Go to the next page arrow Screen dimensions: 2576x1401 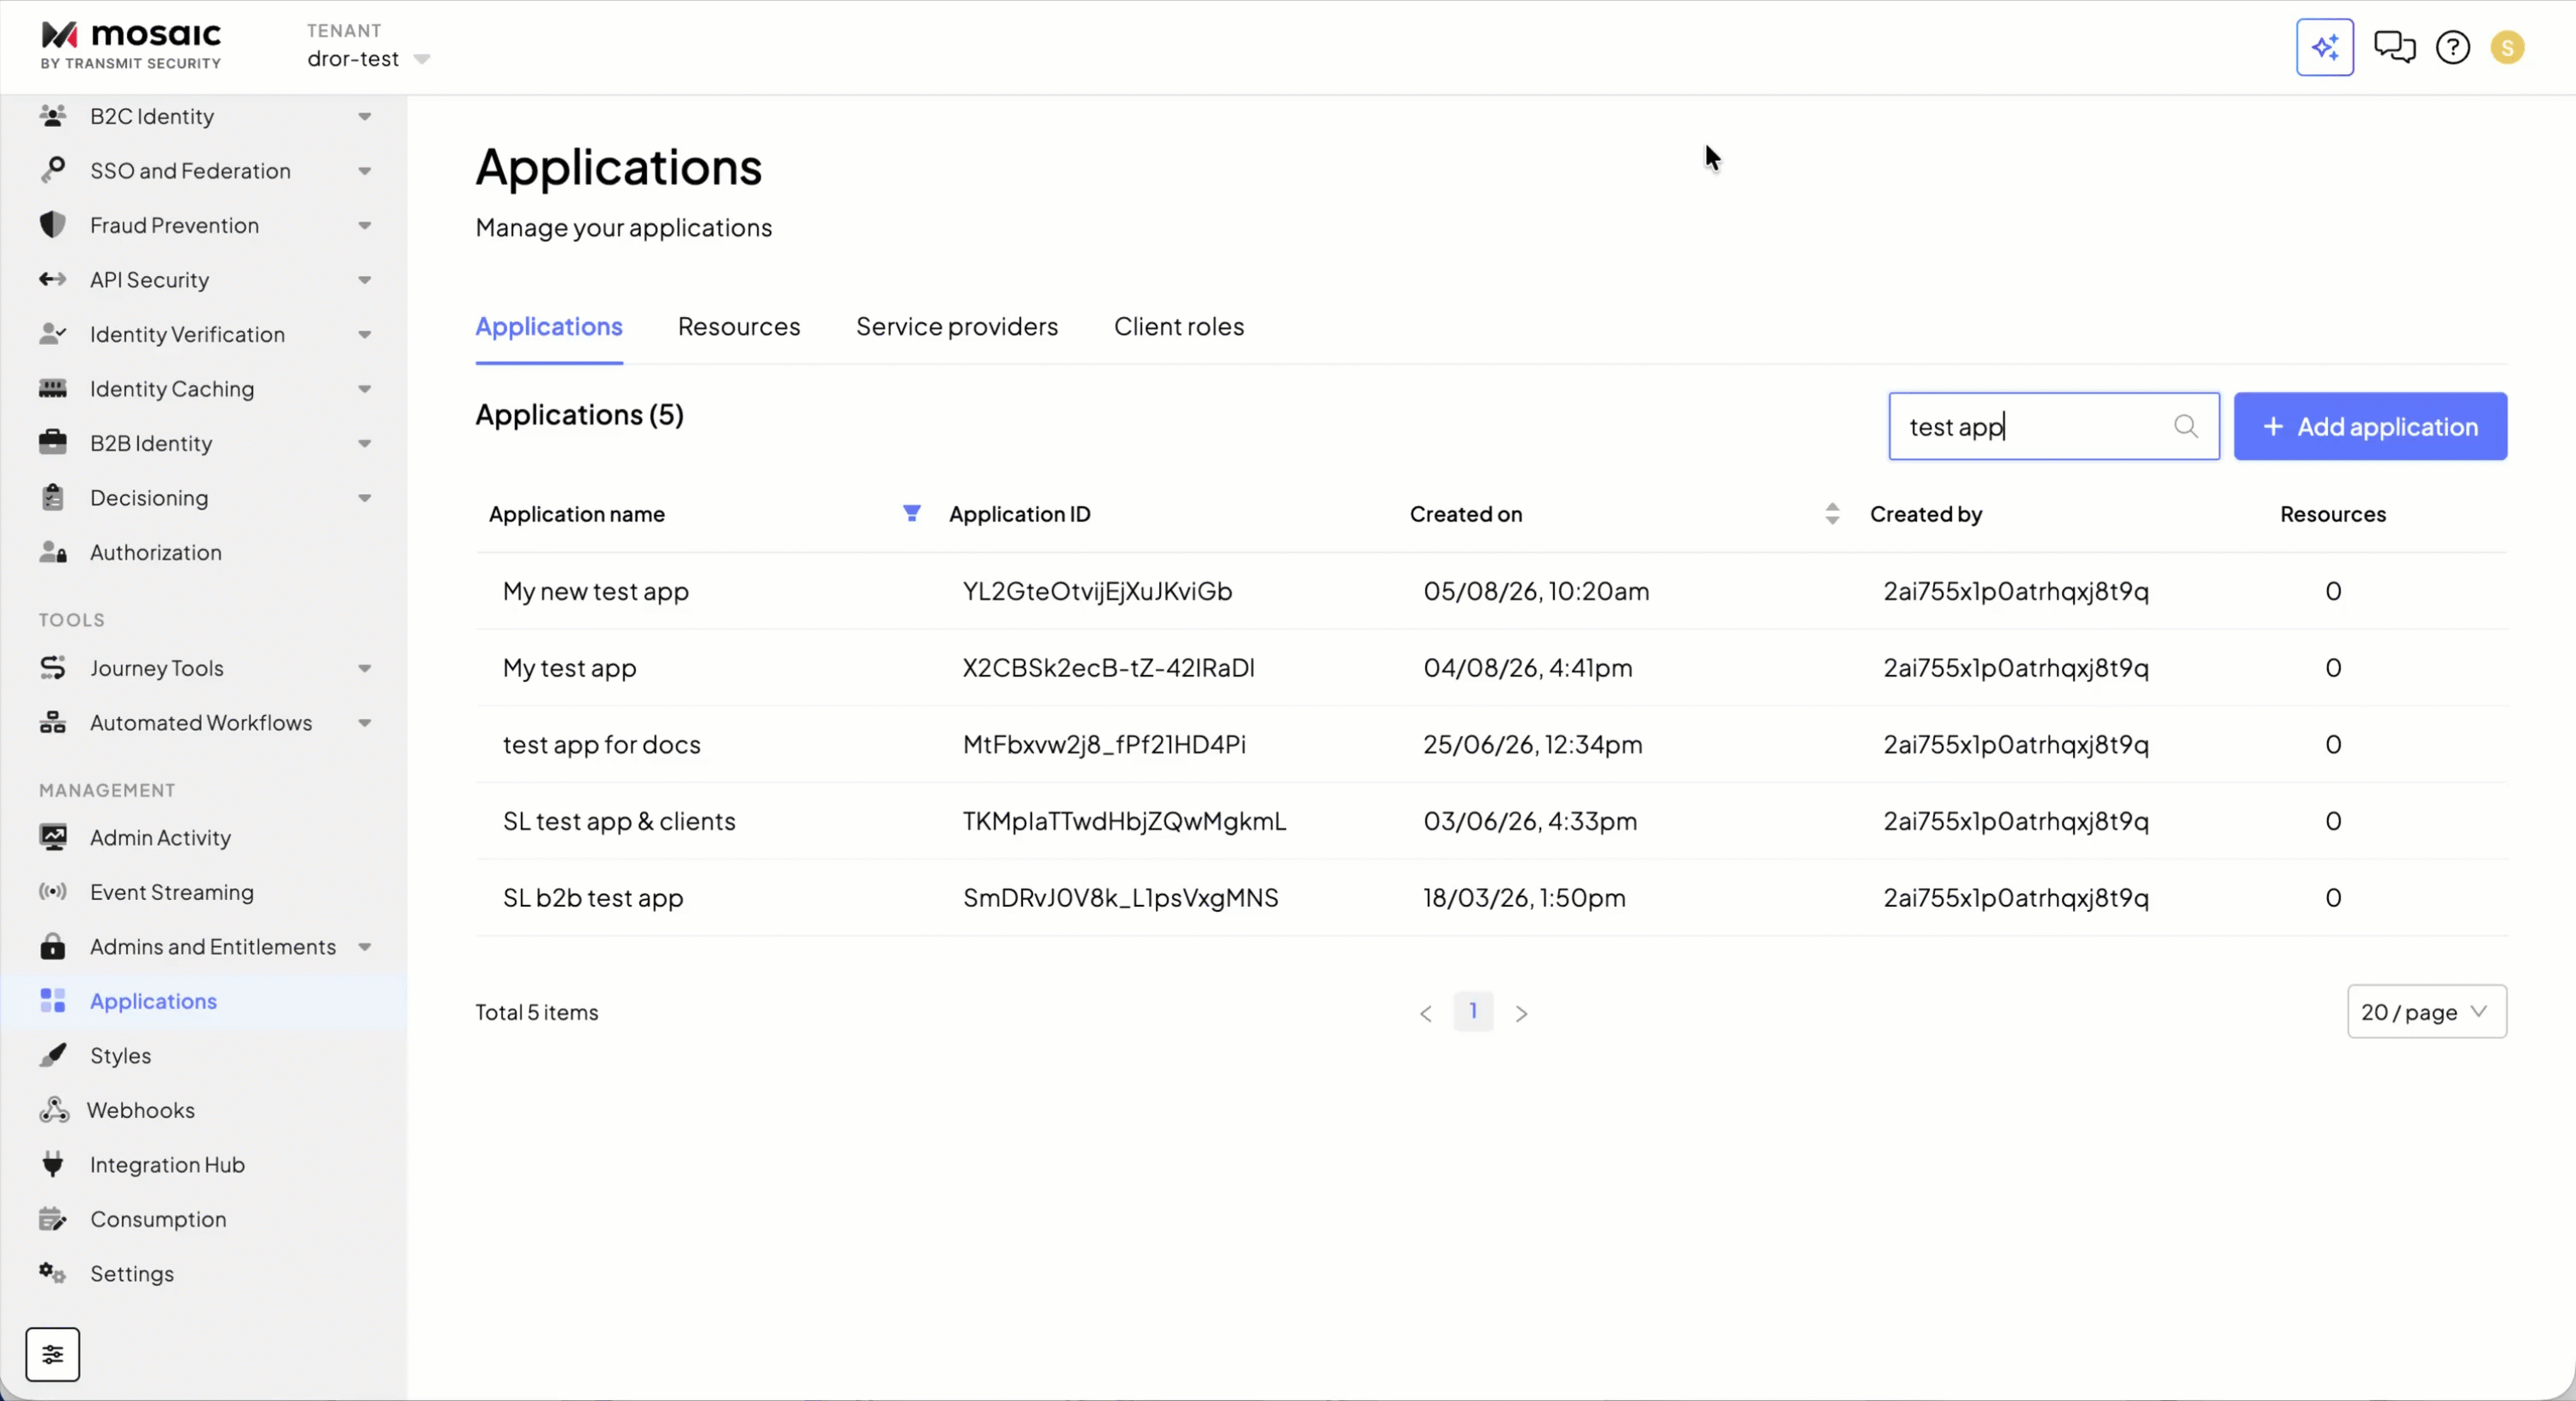1521,1013
